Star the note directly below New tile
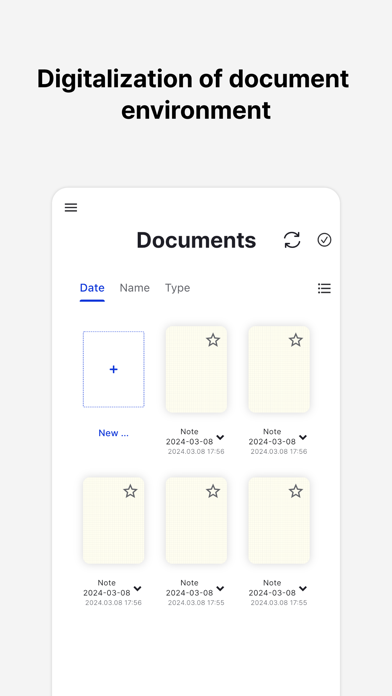The width and height of the screenshot is (392, 696). [130, 491]
